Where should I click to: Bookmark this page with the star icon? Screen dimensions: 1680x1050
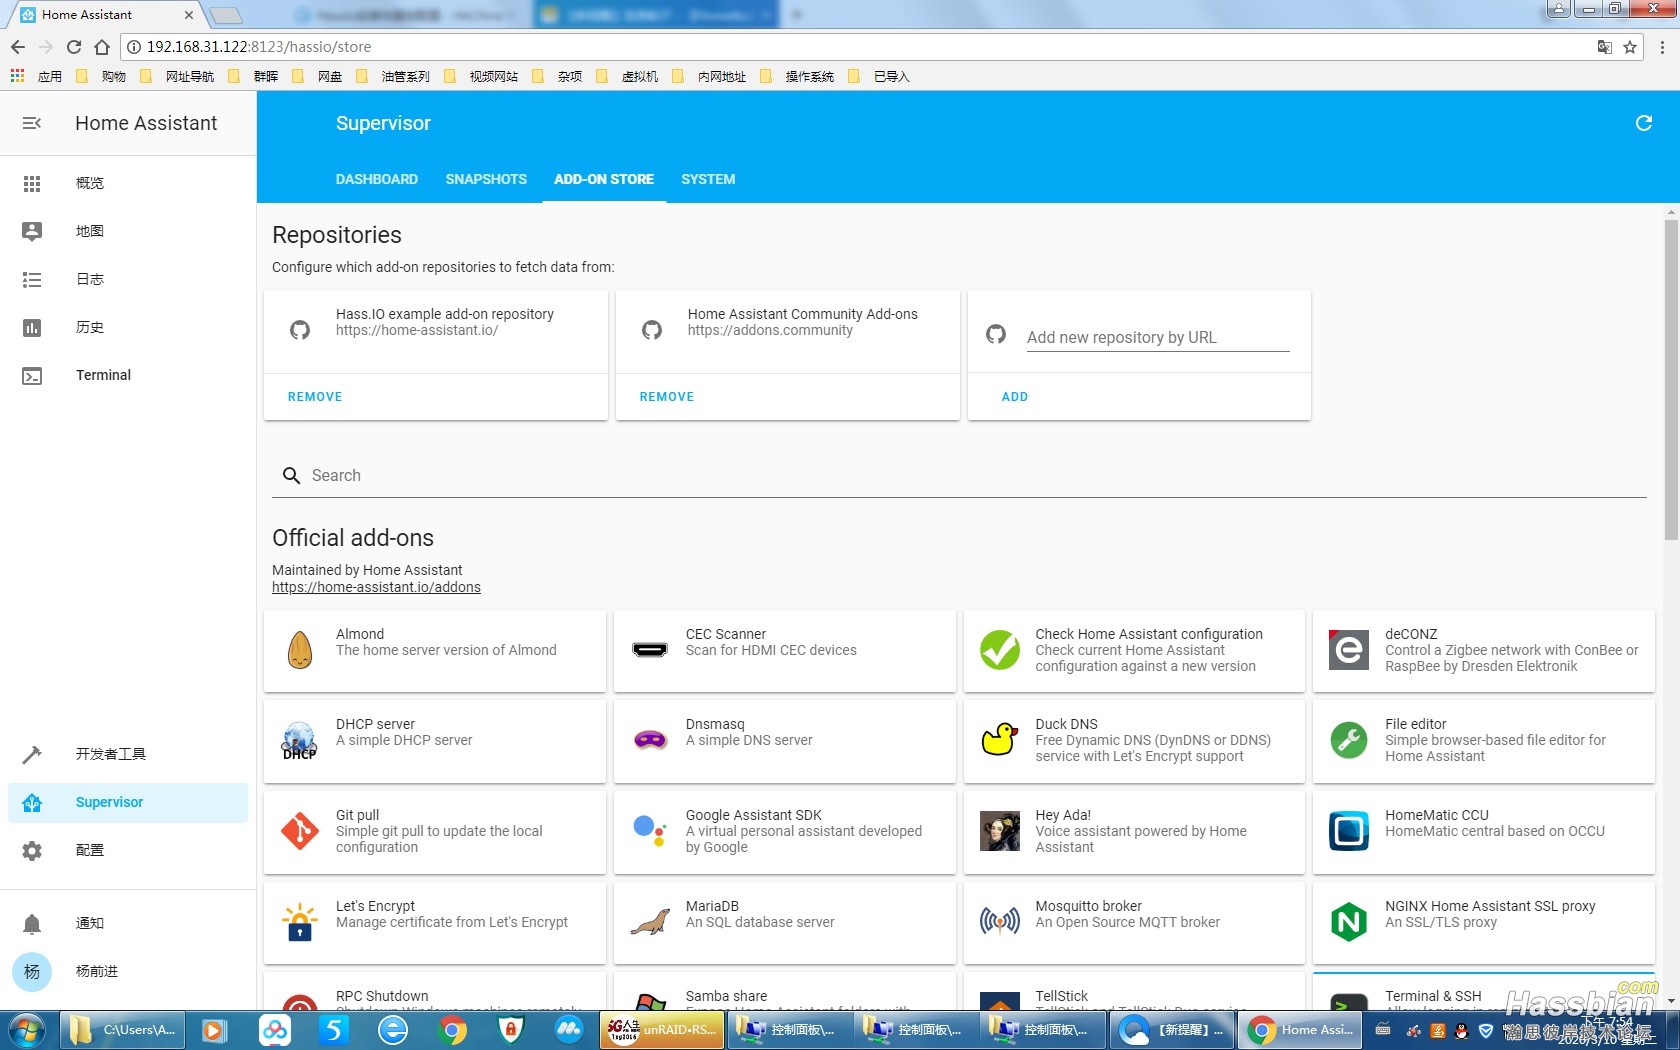pos(1630,47)
